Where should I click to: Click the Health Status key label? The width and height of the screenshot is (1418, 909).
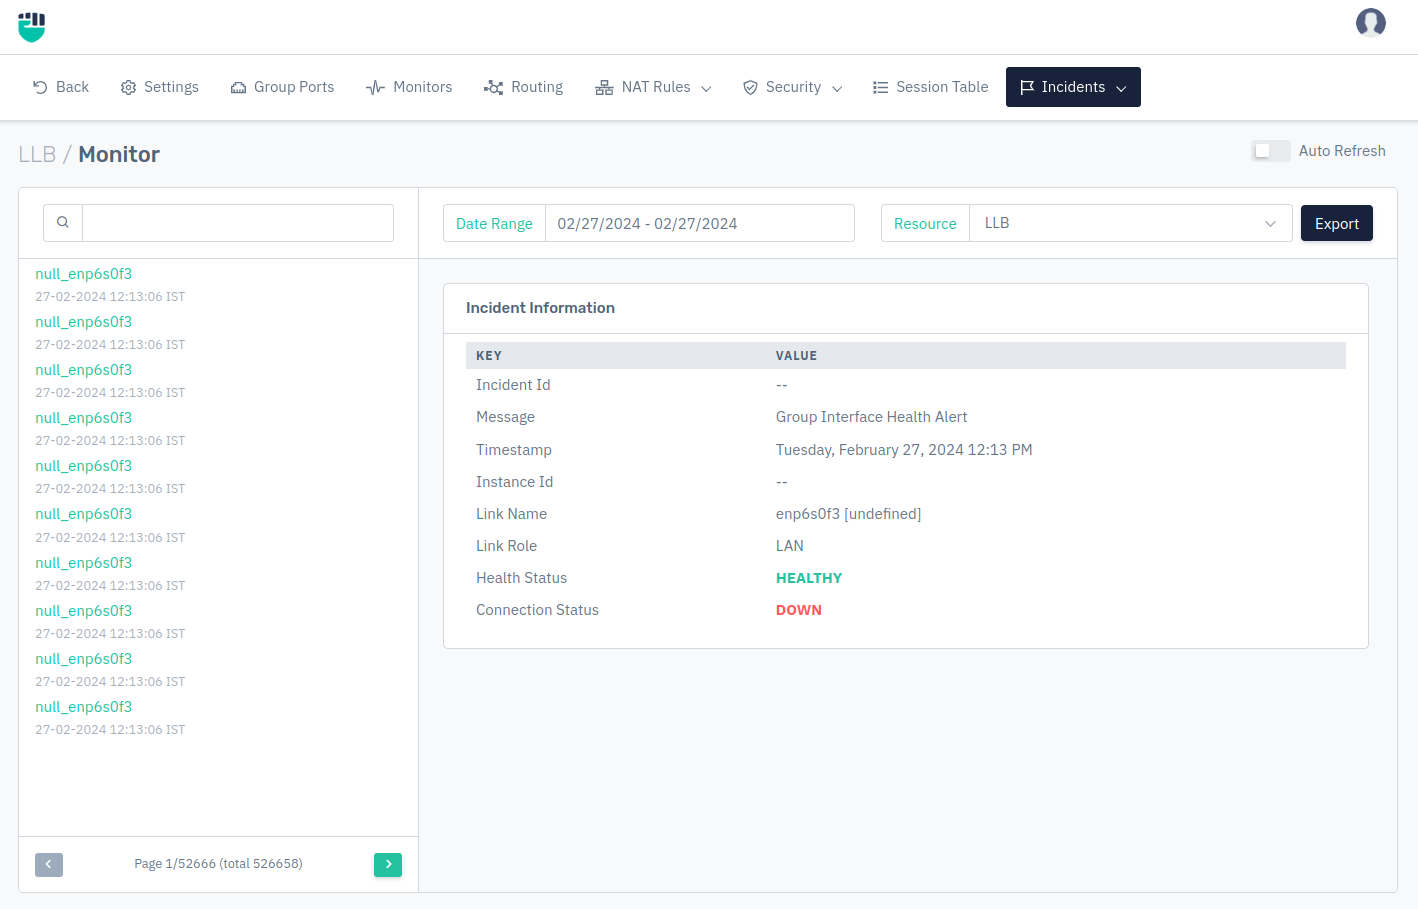521,578
